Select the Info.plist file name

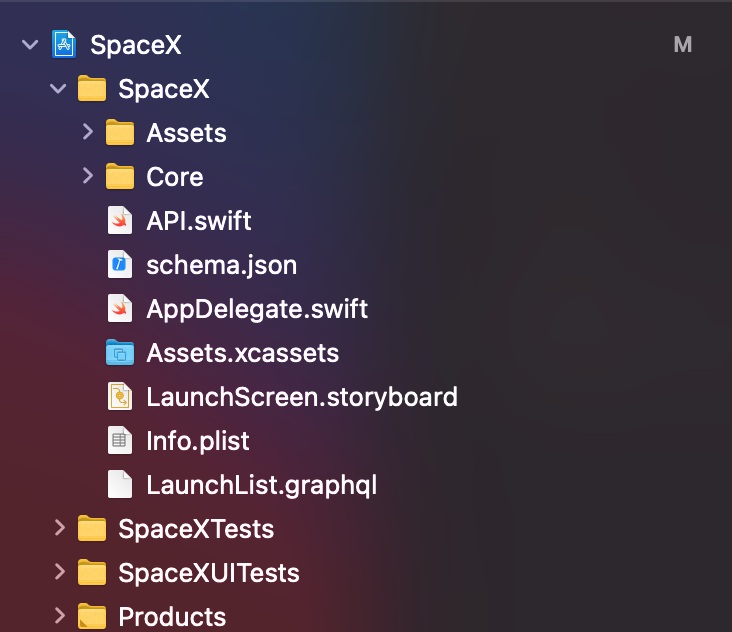pos(198,441)
